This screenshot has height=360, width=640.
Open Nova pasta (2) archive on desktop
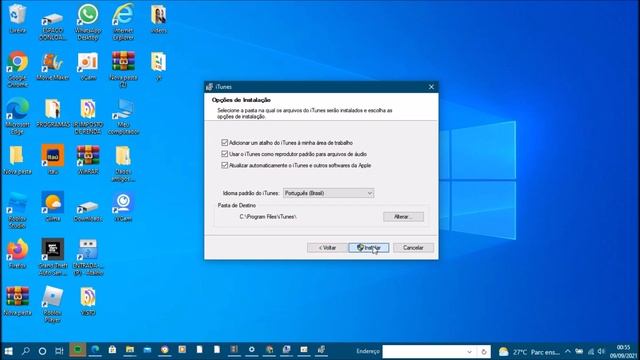click(x=123, y=69)
